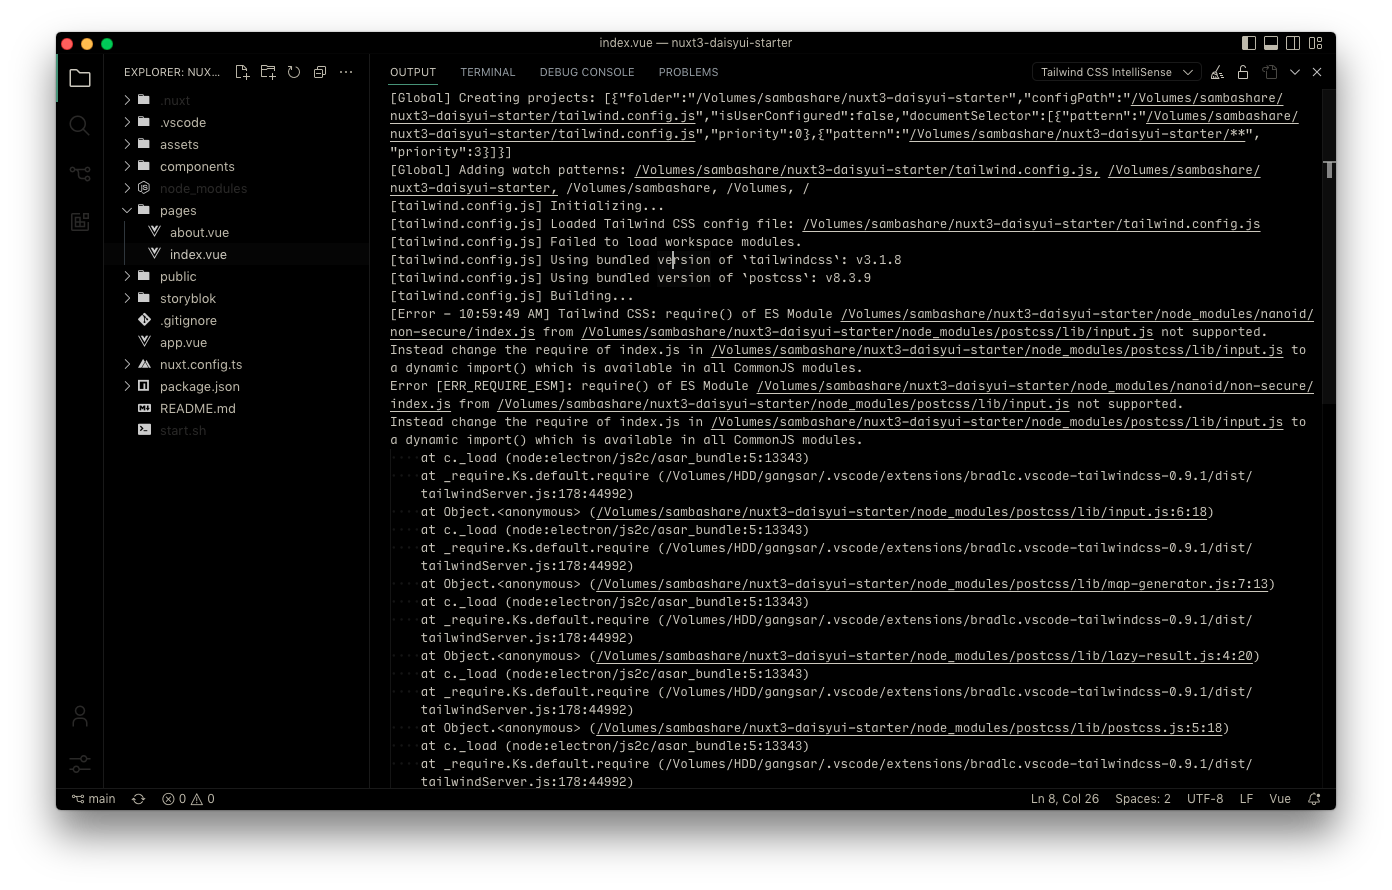1392x890 pixels.
Task: Open the Source Control view
Action: point(80,173)
